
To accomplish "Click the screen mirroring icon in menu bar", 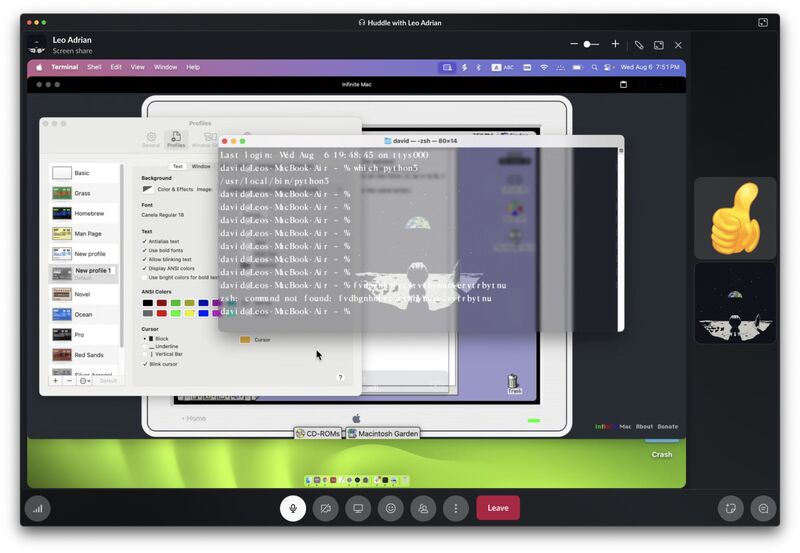I will point(447,67).
